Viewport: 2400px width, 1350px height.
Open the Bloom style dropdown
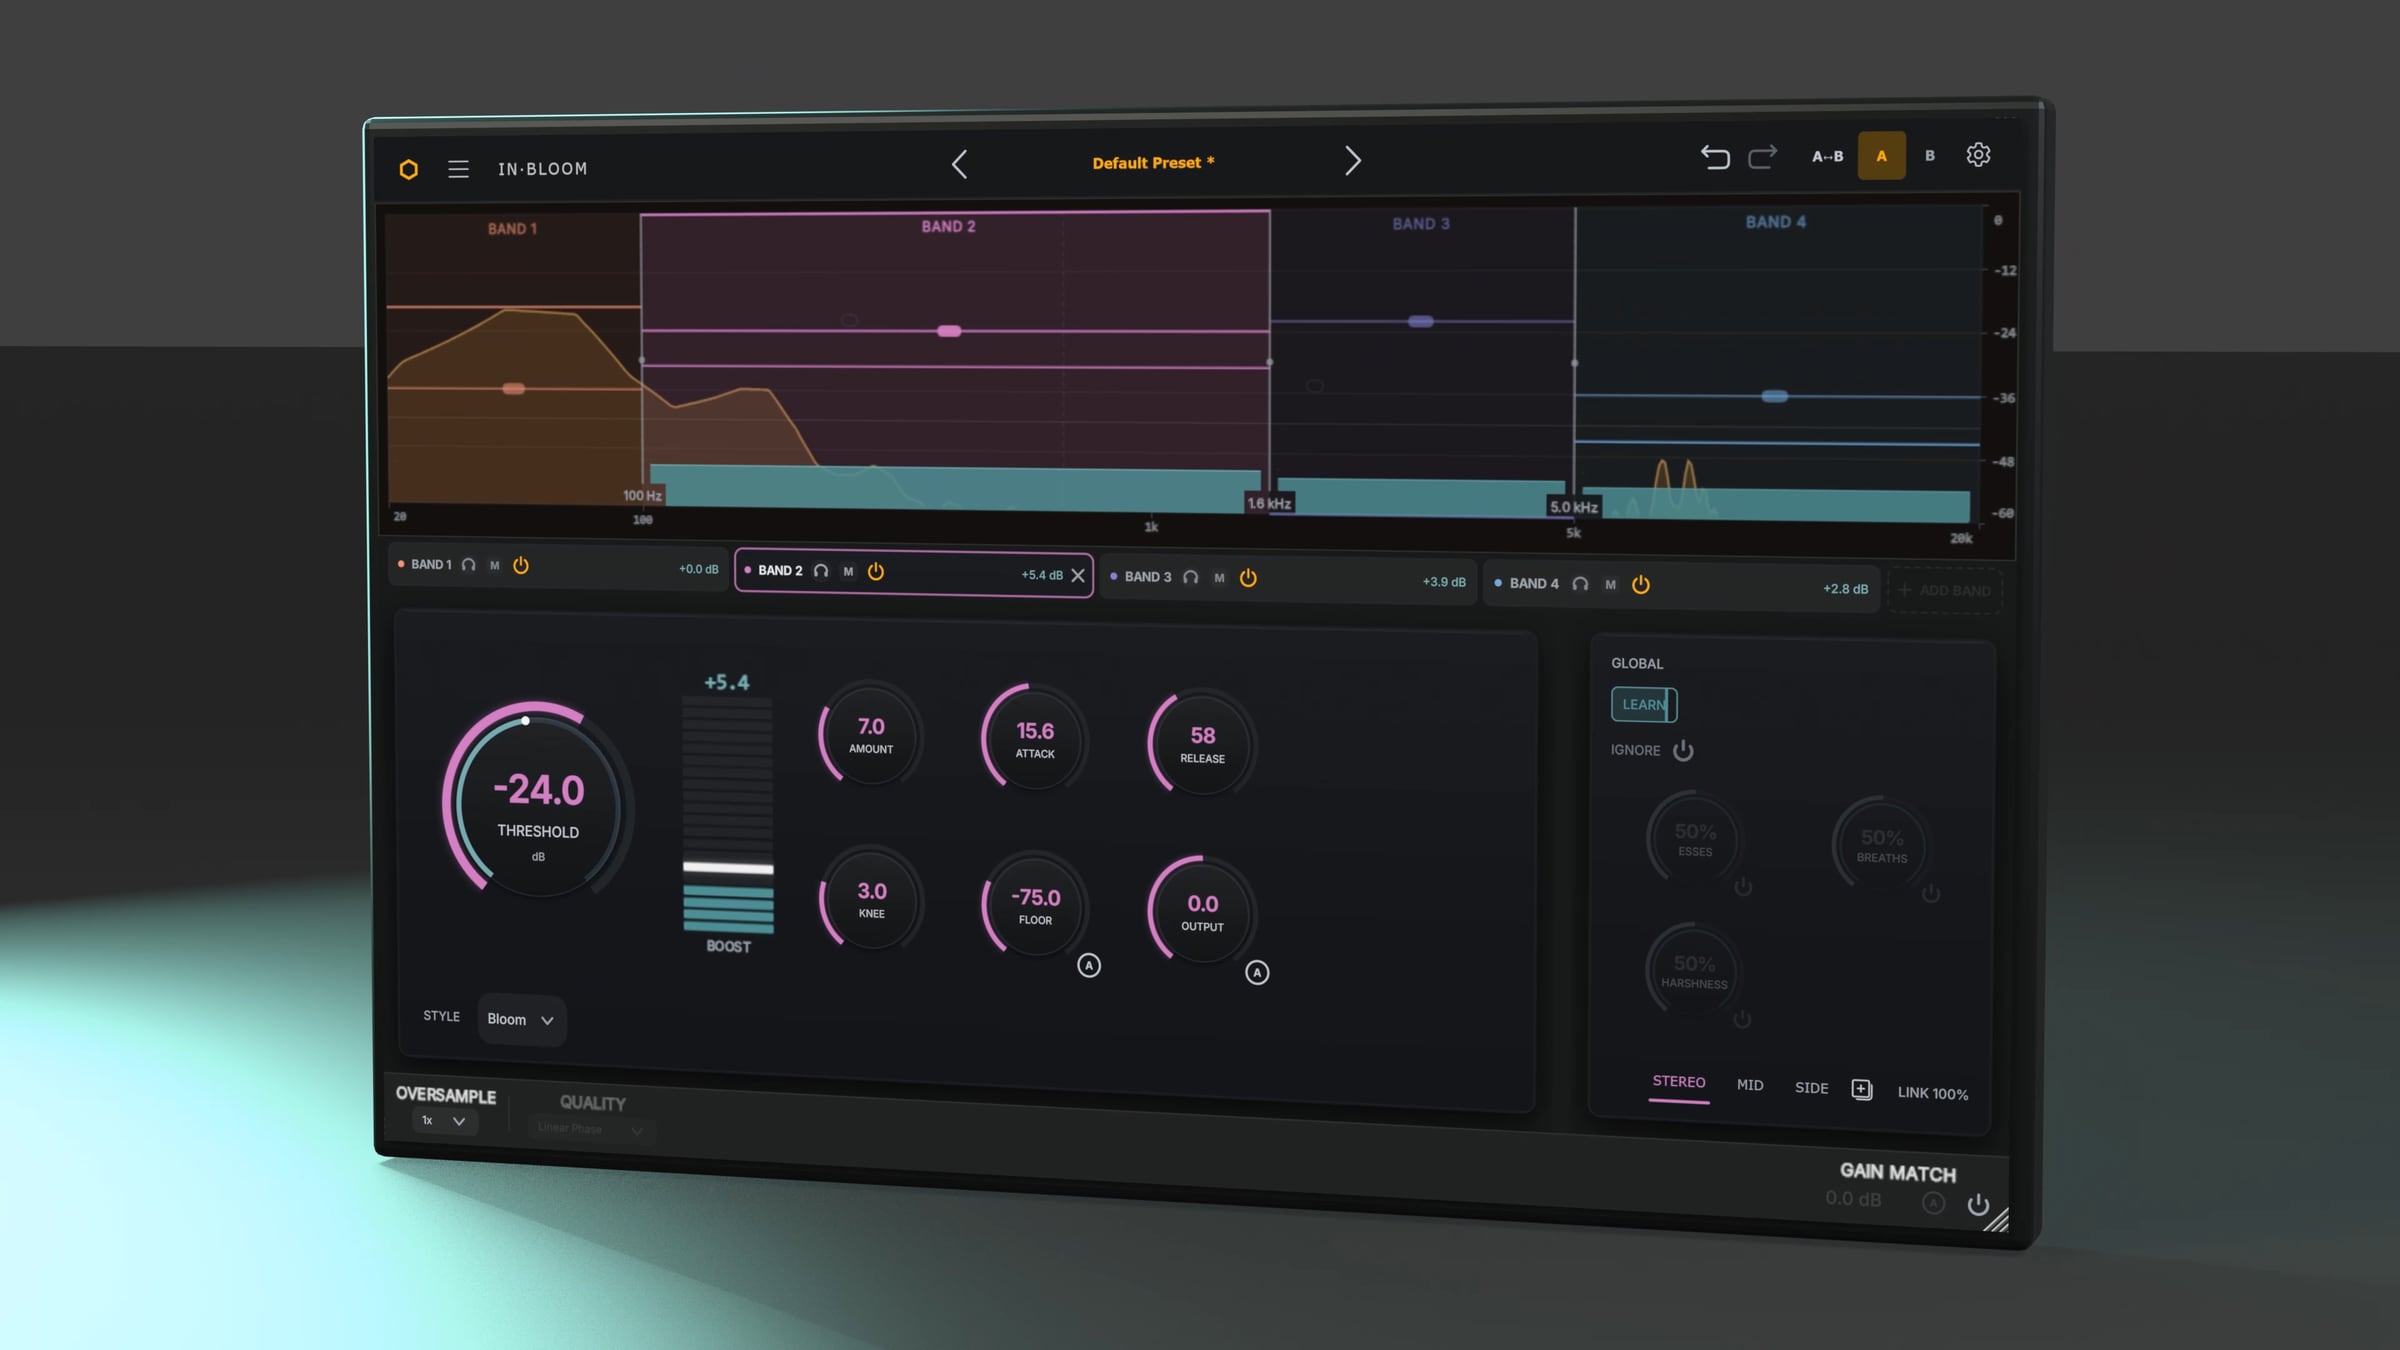coord(521,1020)
